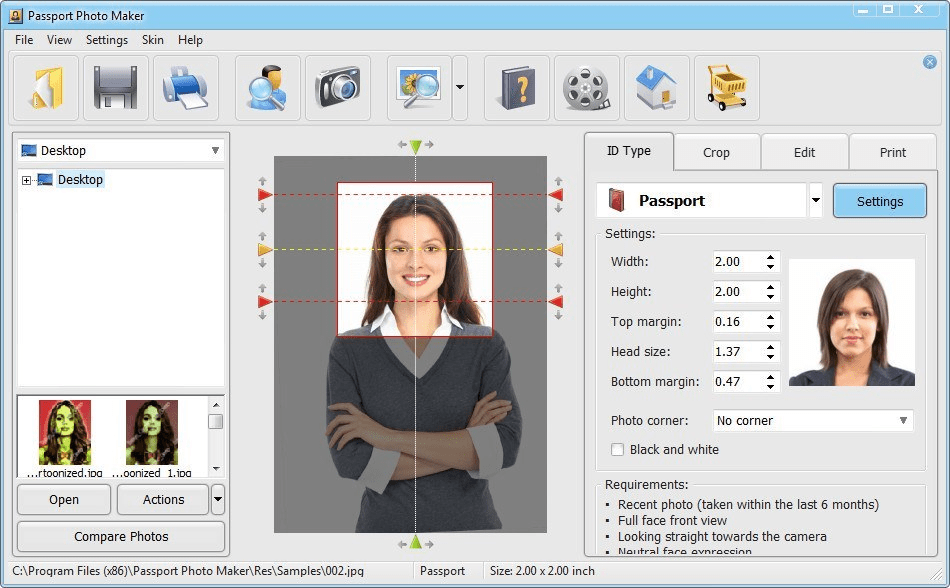The width and height of the screenshot is (950, 588).
Task: Increase Head size with the stepper arrow
Action: point(771,346)
